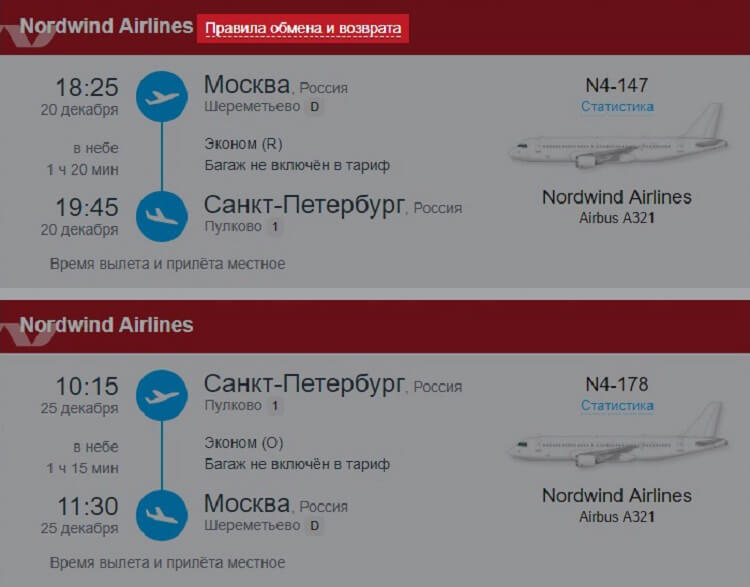Open Статистика link for flight N4-178

[617, 405]
